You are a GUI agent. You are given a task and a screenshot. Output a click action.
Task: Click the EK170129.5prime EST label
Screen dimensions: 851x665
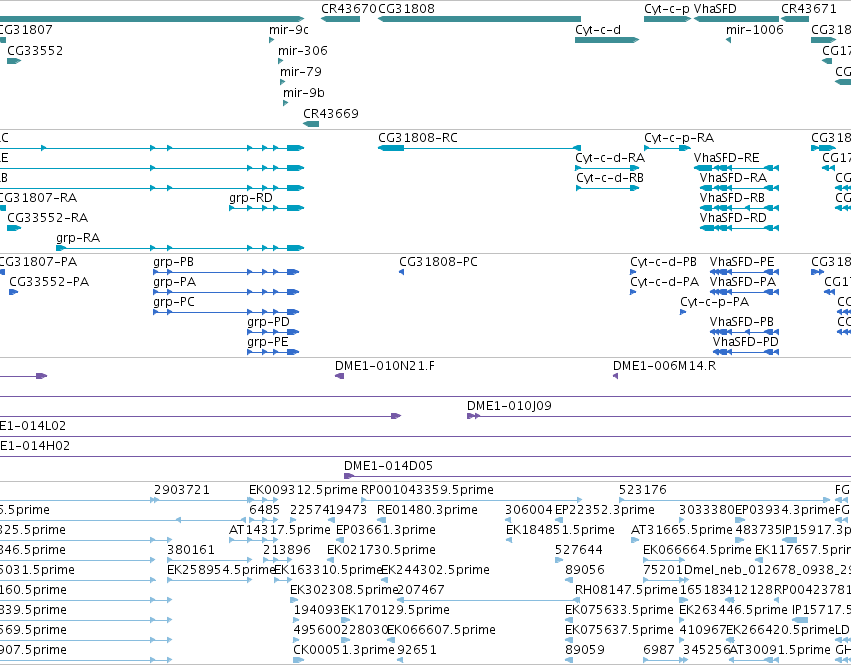pos(395,611)
